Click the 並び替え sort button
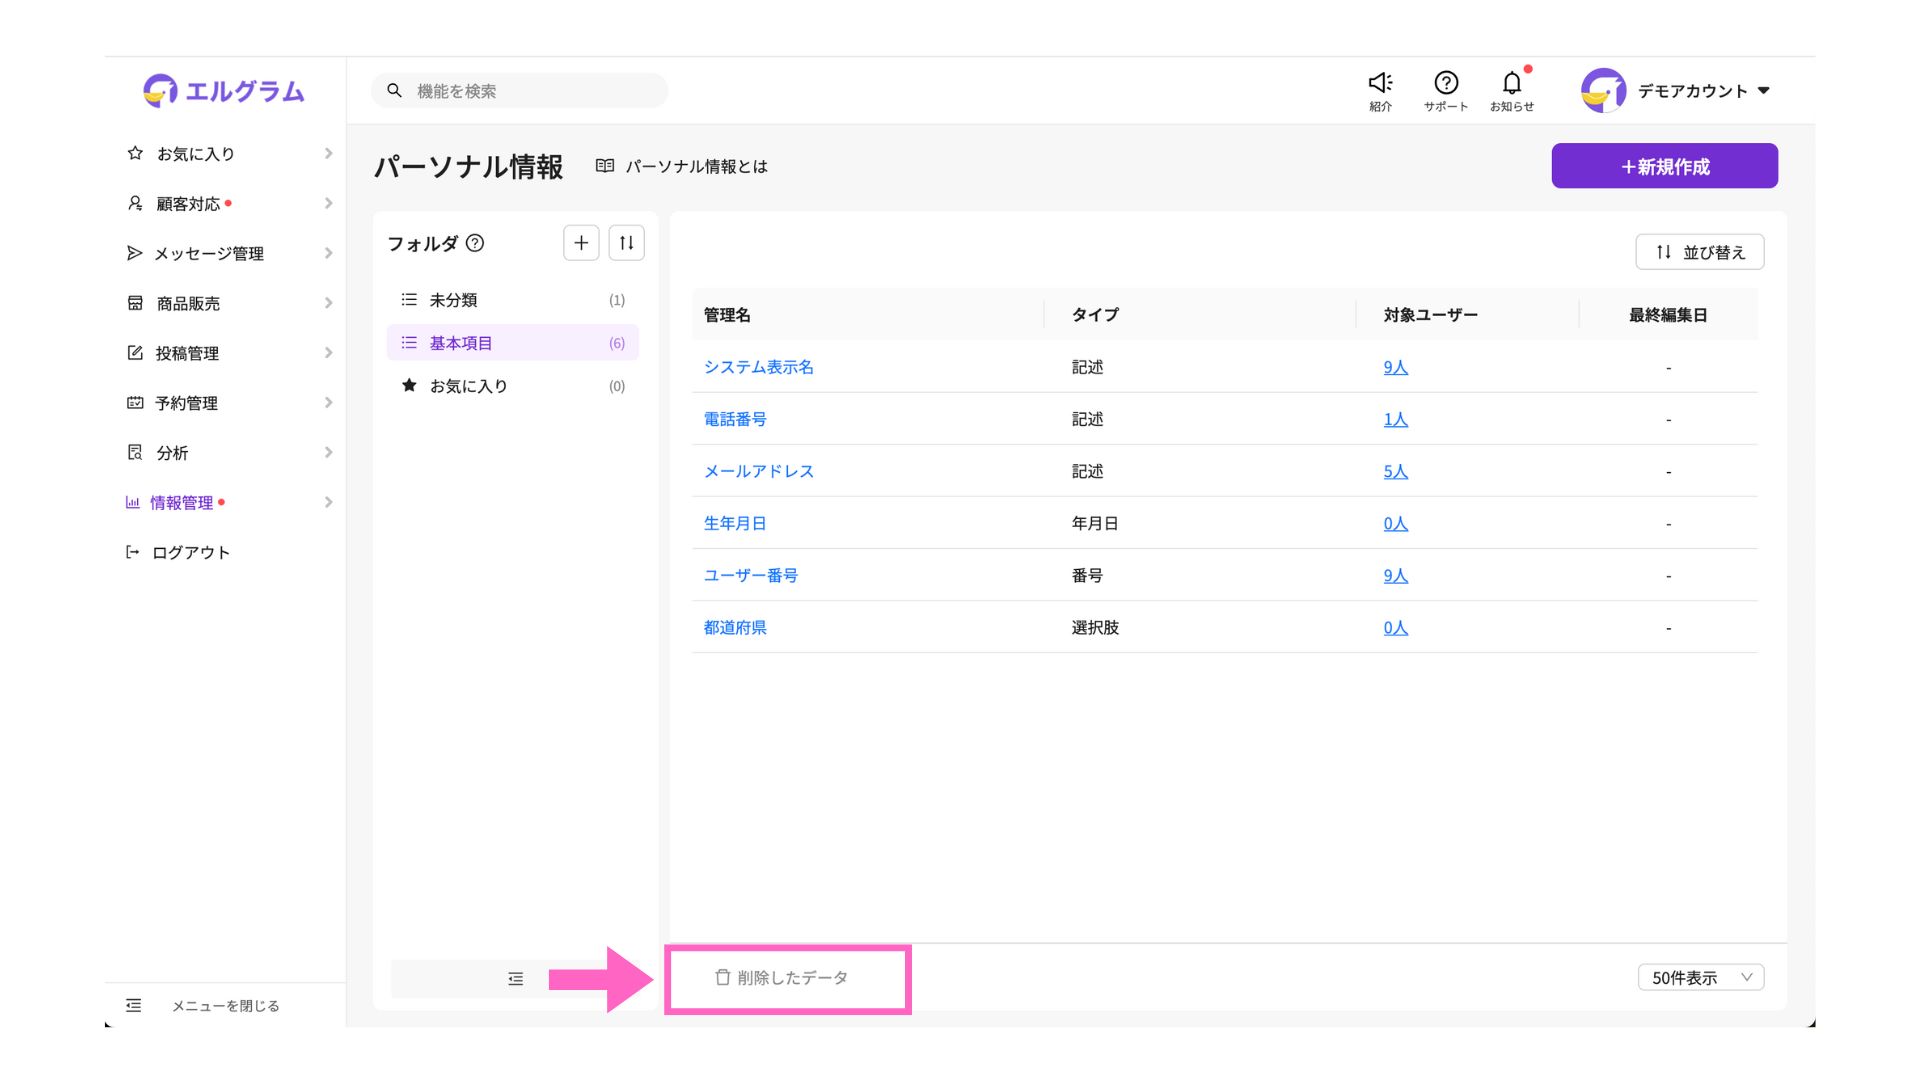This screenshot has width=1920, height=1080. coord(1699,252)
